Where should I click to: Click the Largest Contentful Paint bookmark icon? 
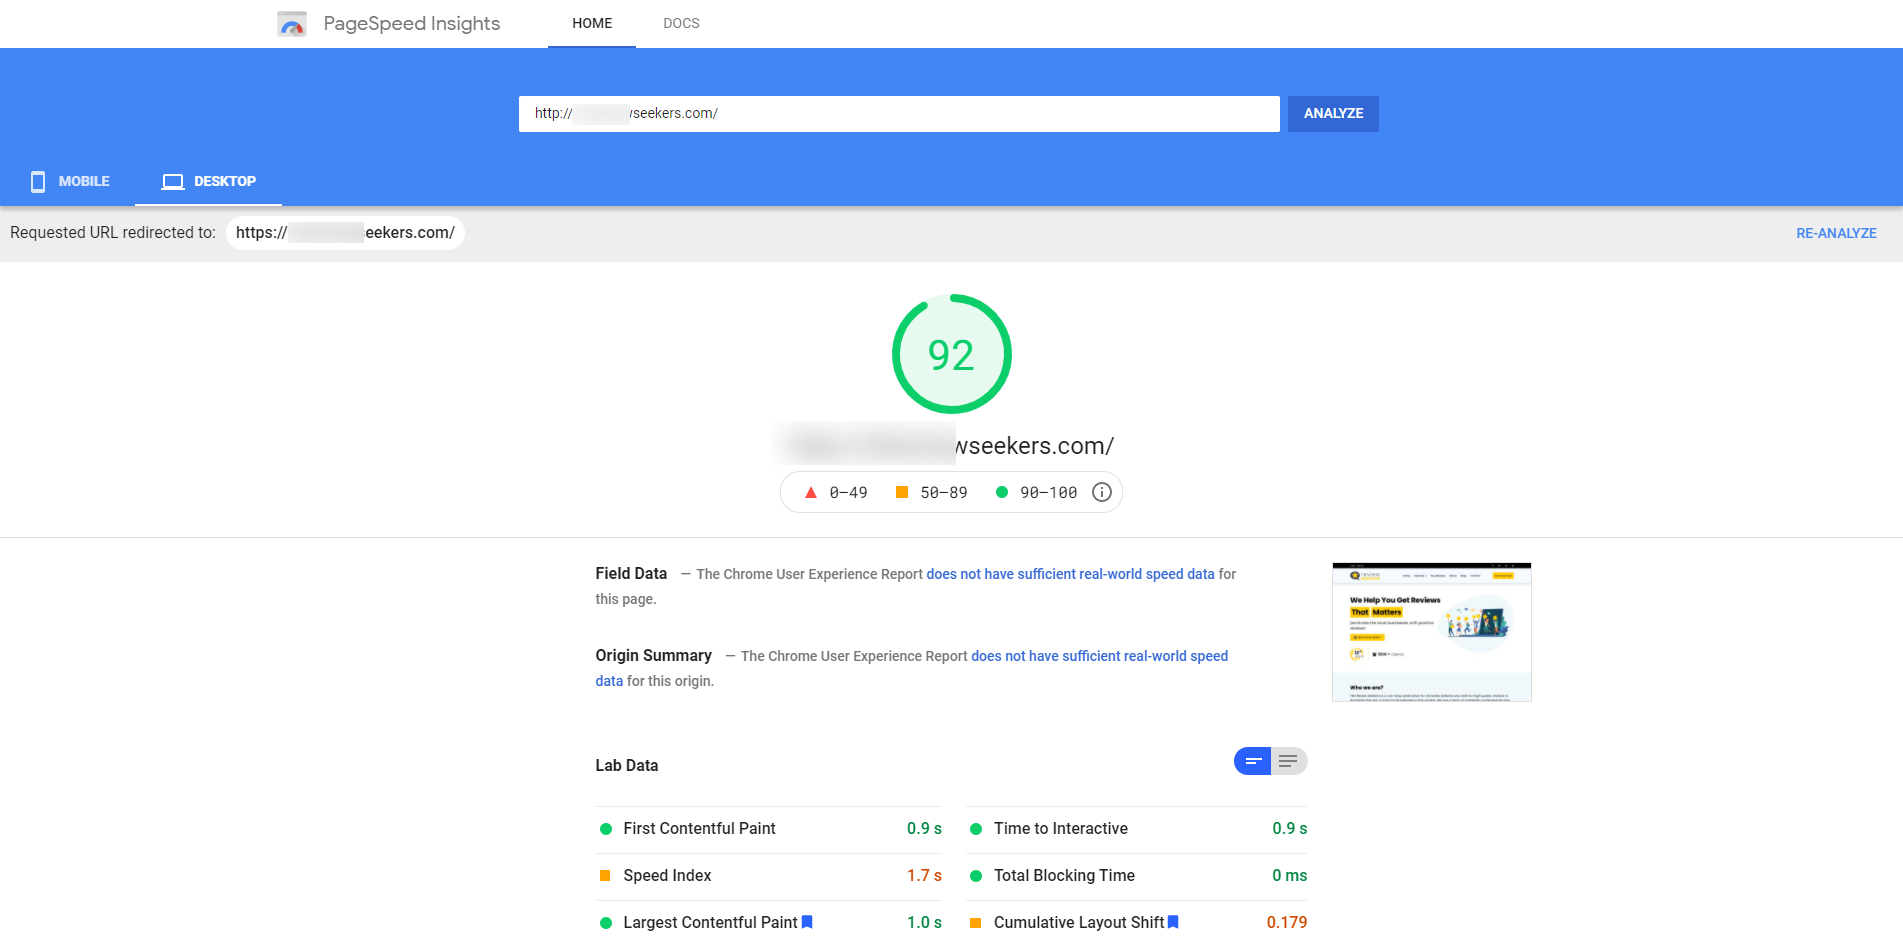point(807,922)
